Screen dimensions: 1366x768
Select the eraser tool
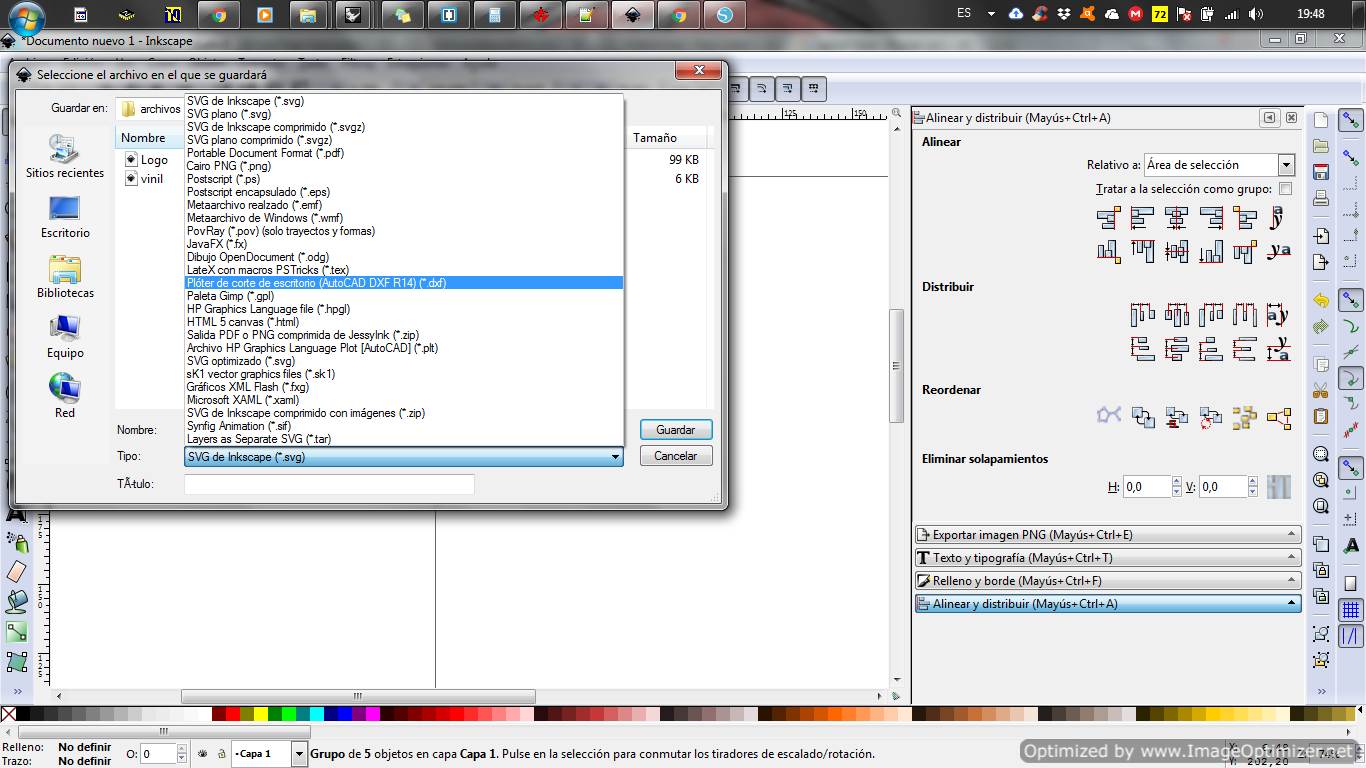coord(17,571)
